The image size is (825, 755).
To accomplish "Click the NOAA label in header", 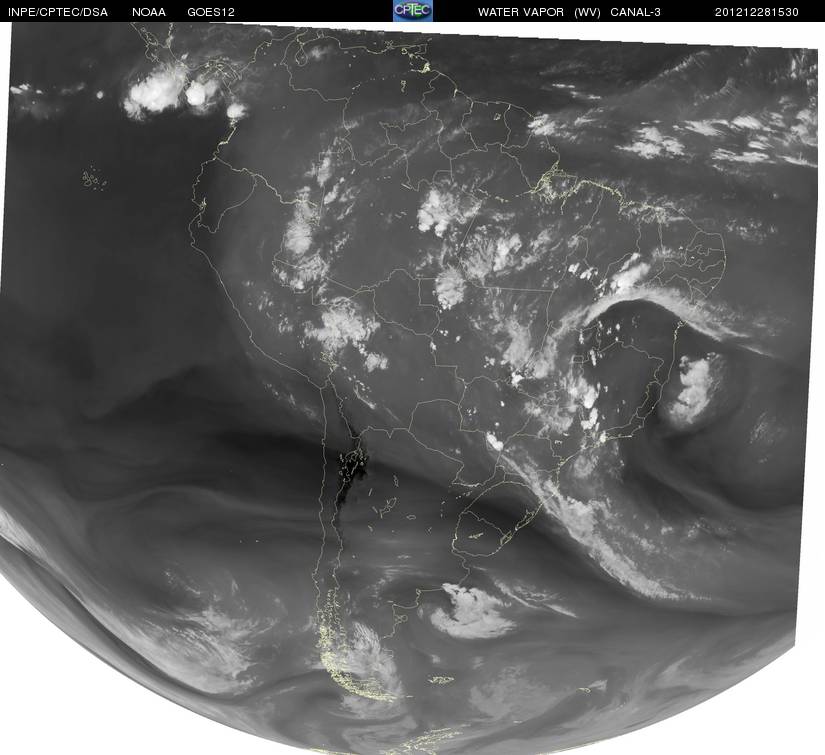I will pyautogui.click(x=149, y=12).
